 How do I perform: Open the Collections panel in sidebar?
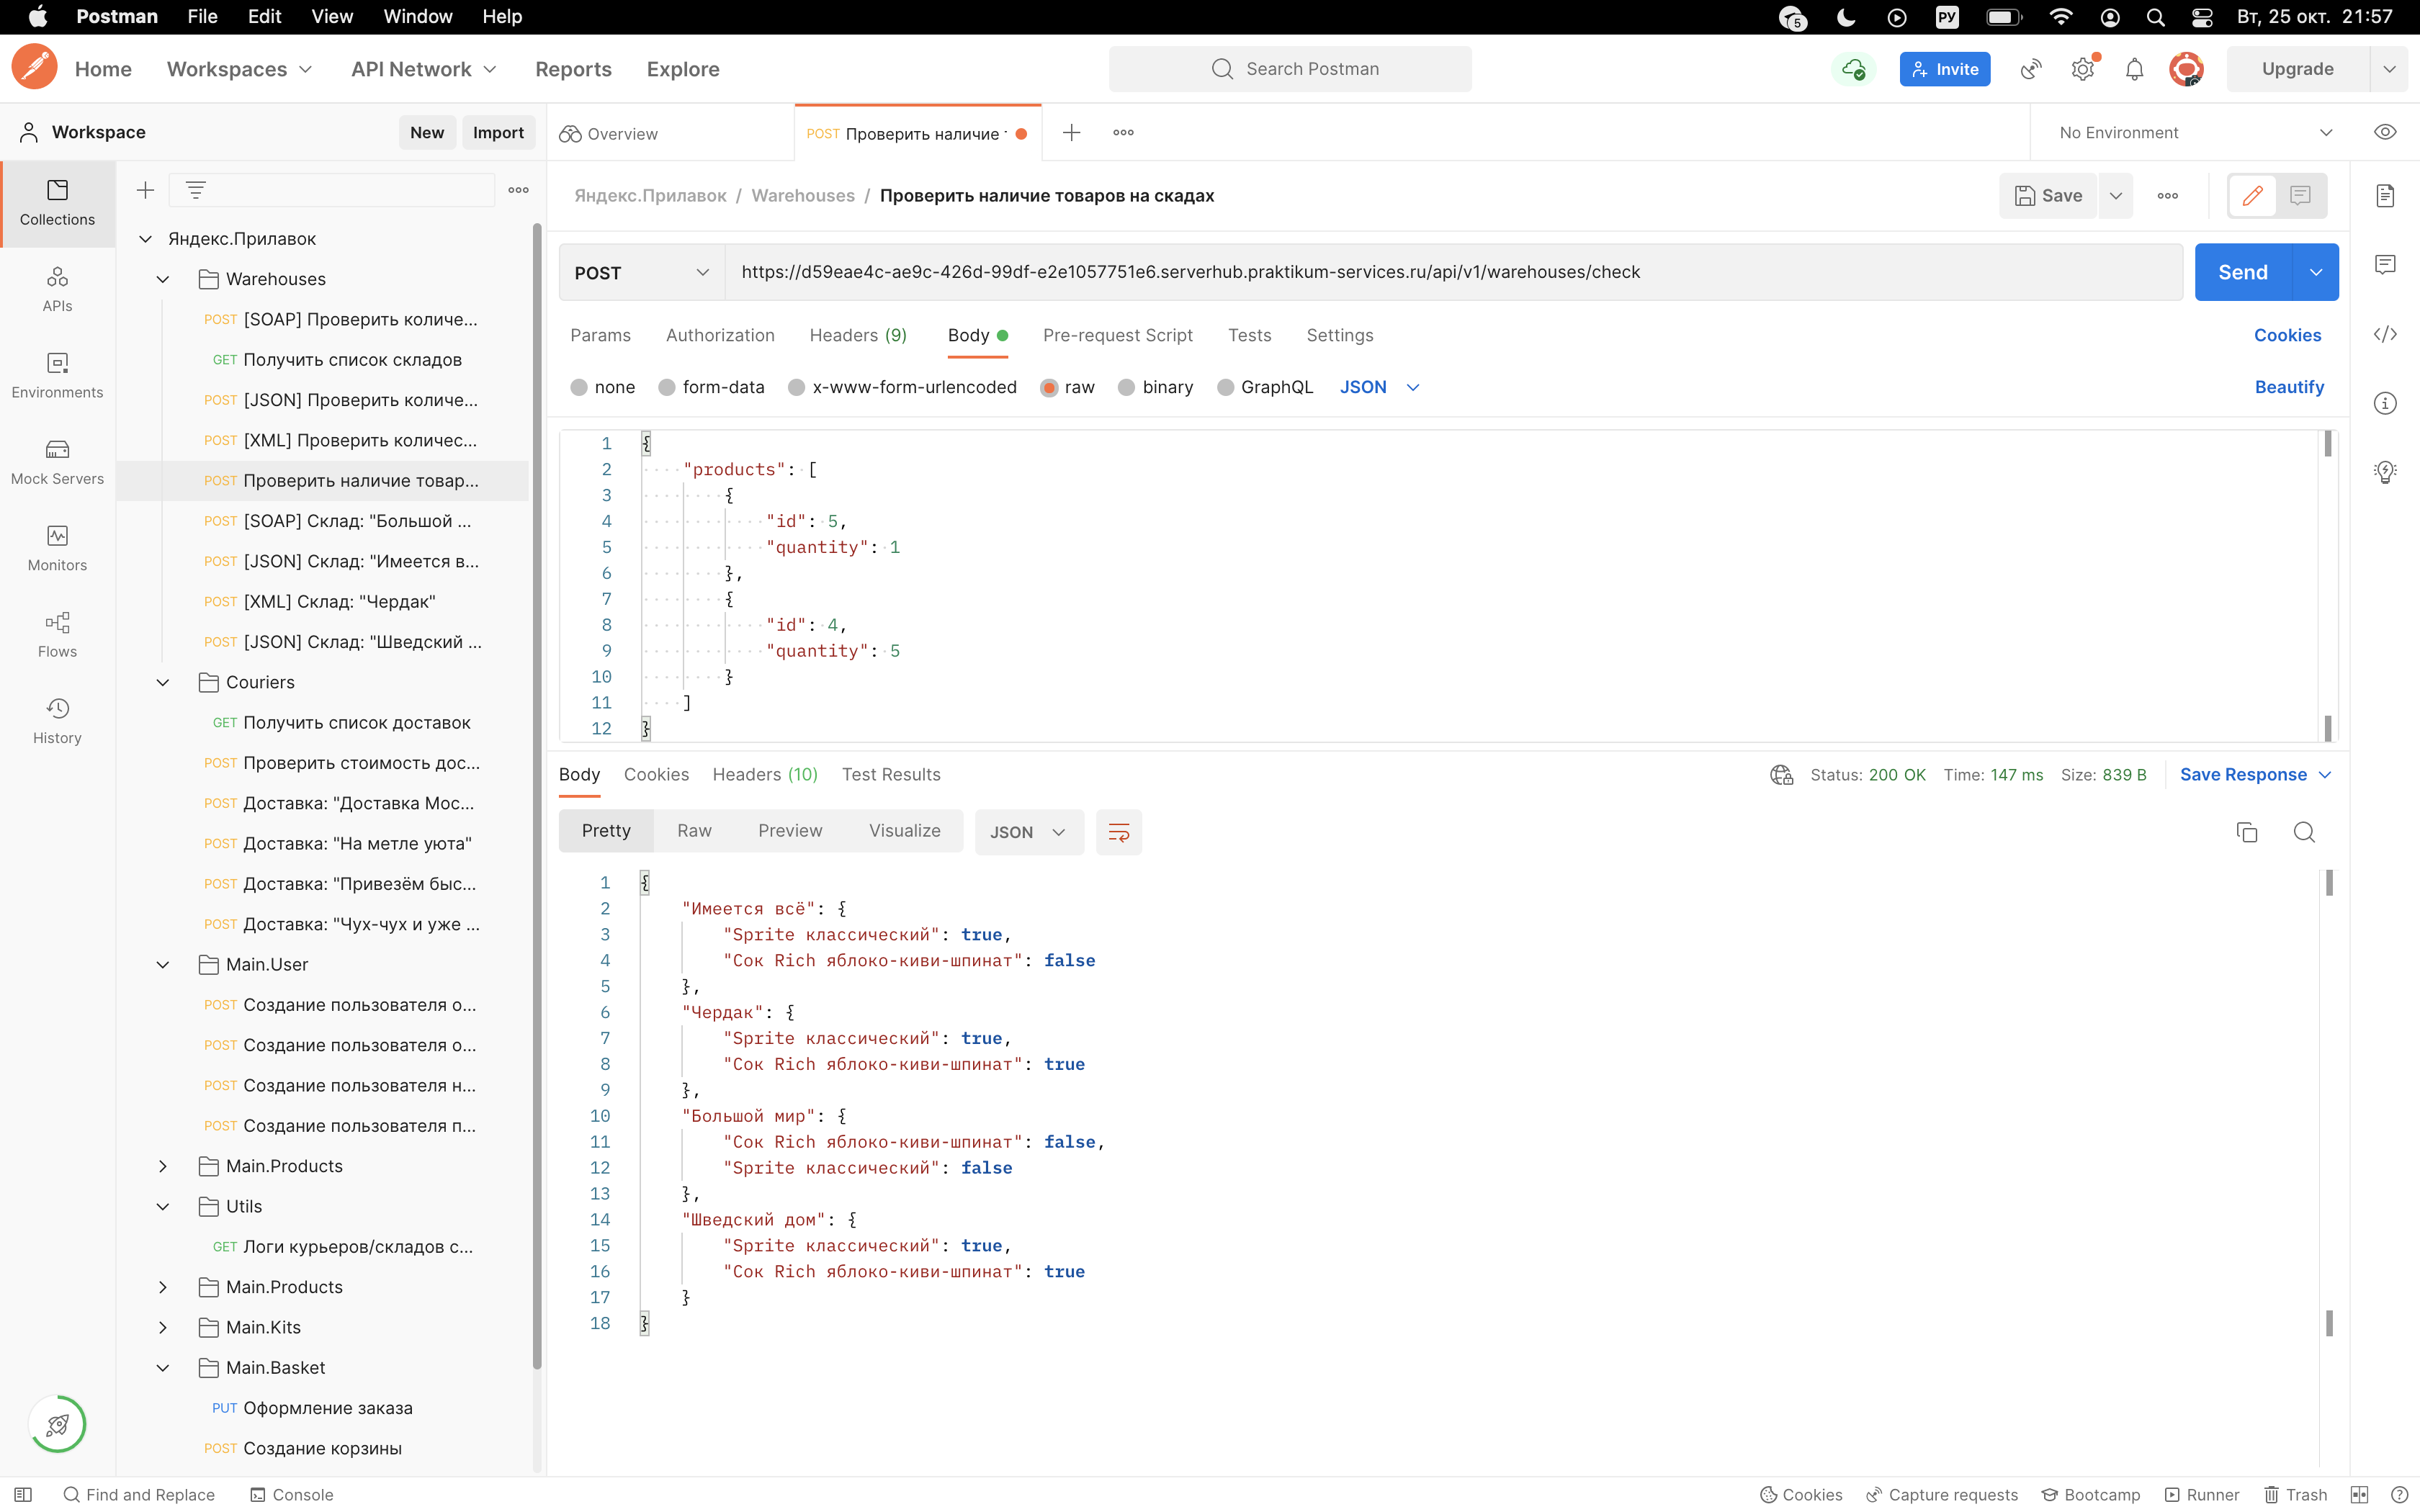tap(56, 203)
